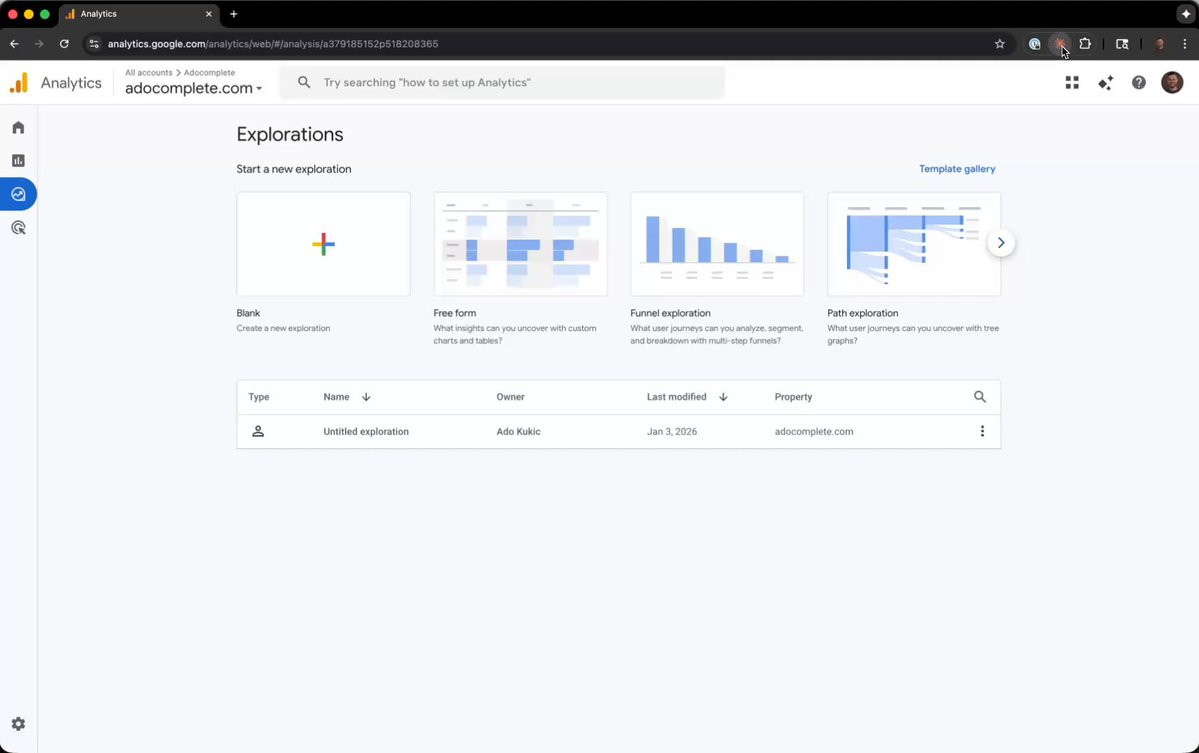1199x753 pixels.
Task: Open a new browser tab
Action: coord(233,14)
